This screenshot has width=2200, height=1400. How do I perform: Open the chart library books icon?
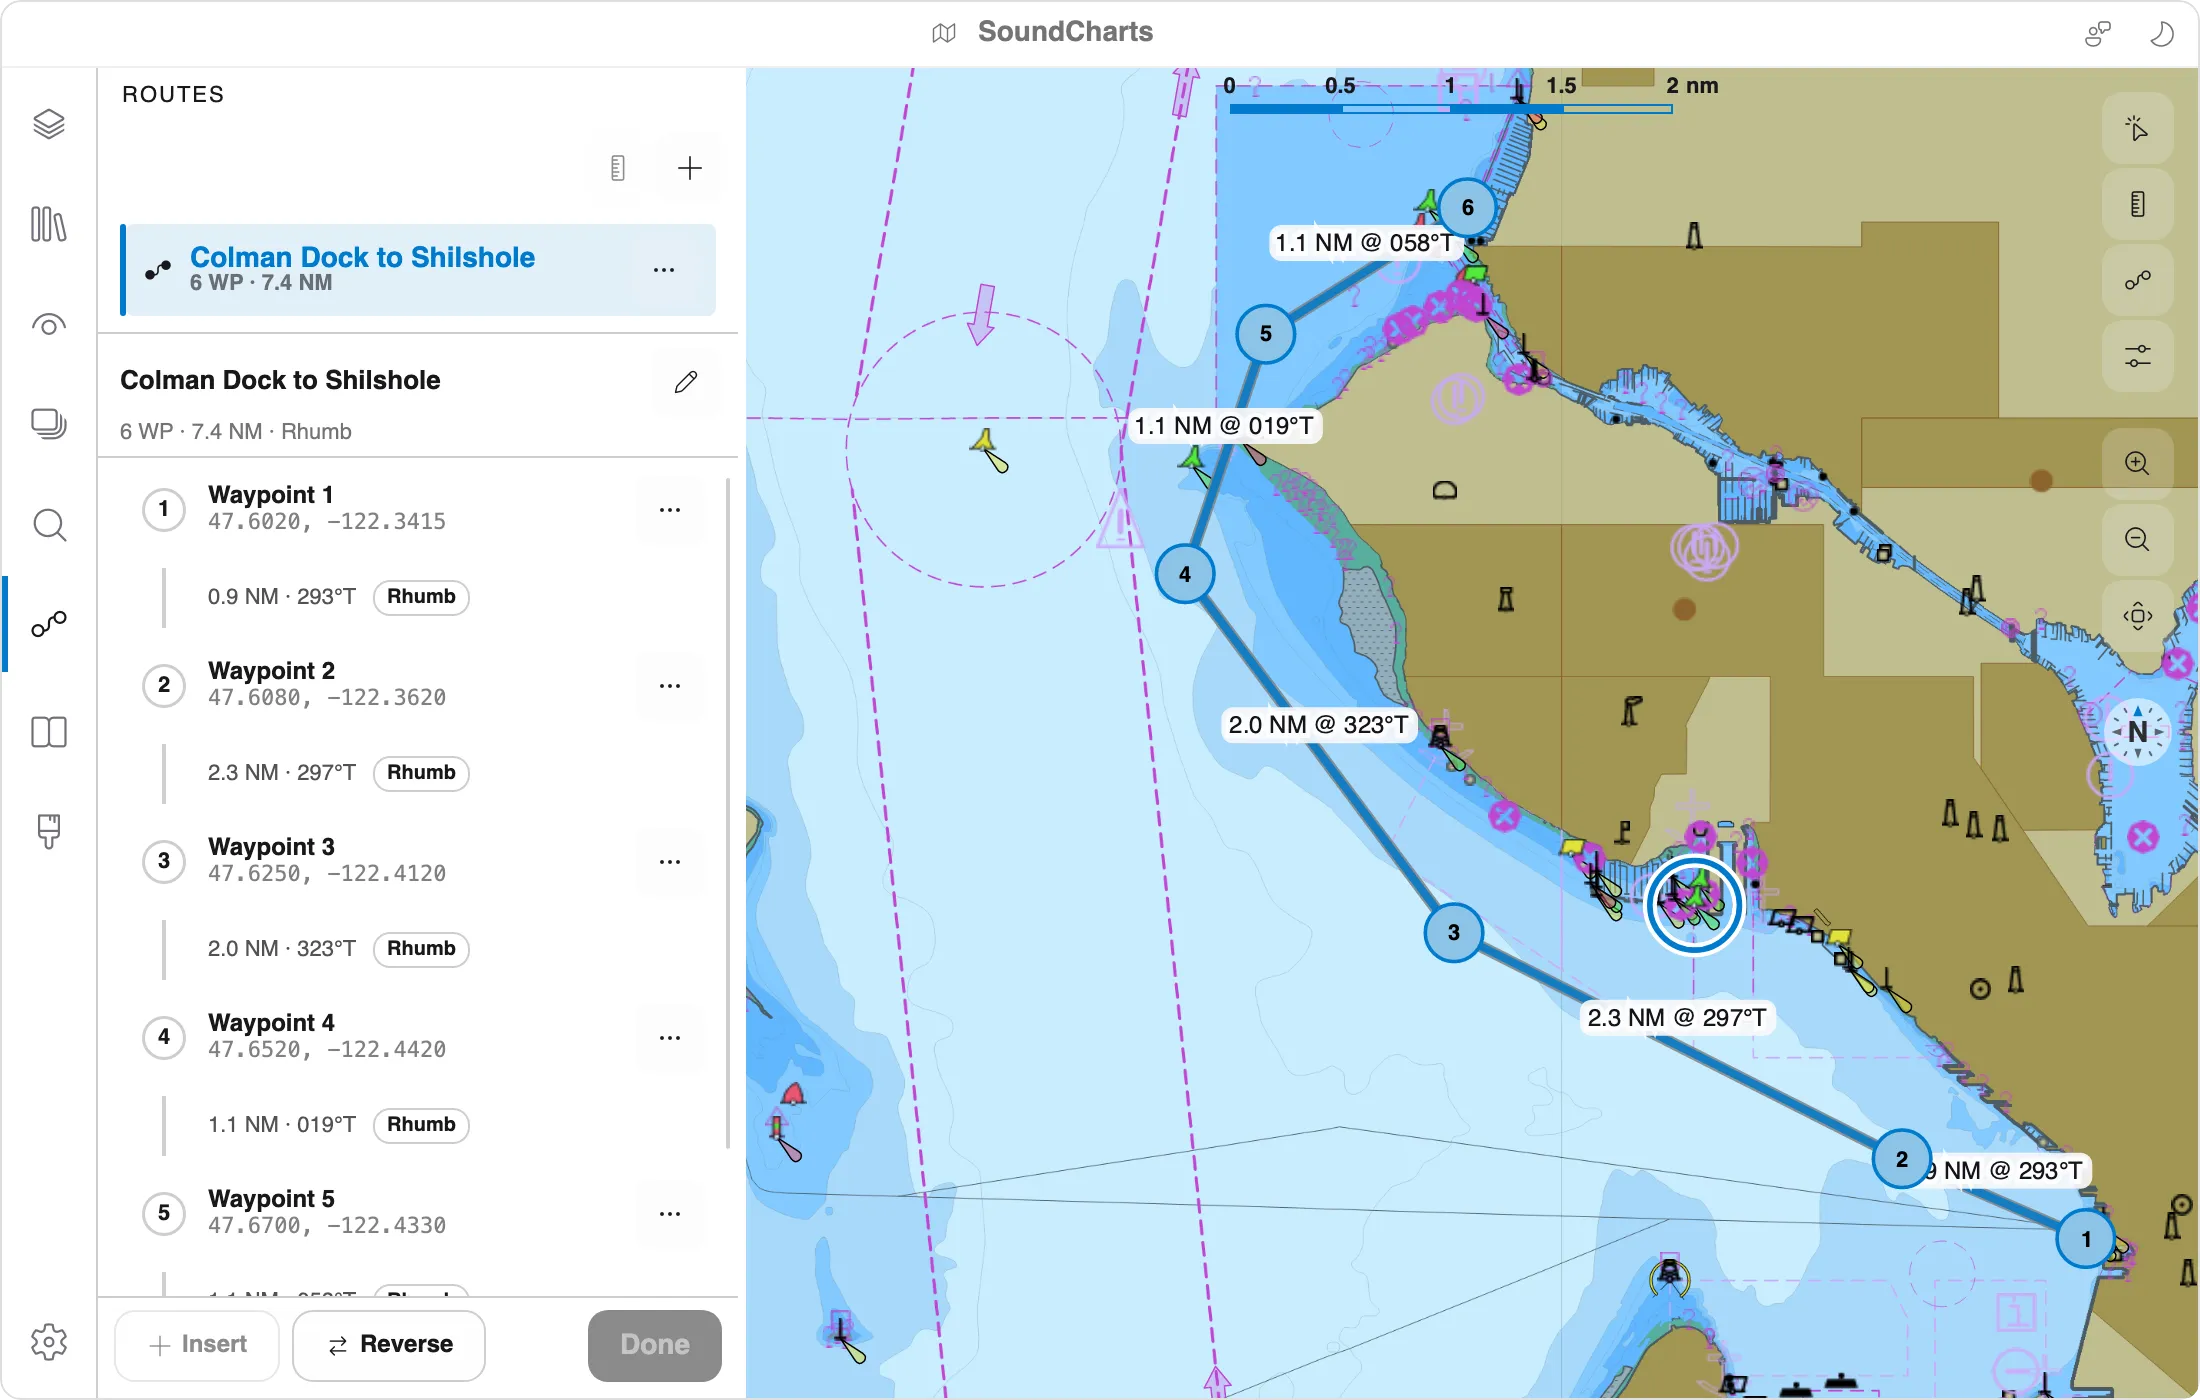click(48, 224)
